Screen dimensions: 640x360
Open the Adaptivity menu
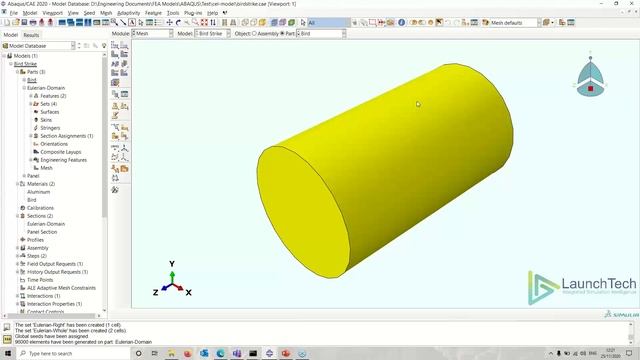pos(129,13)
